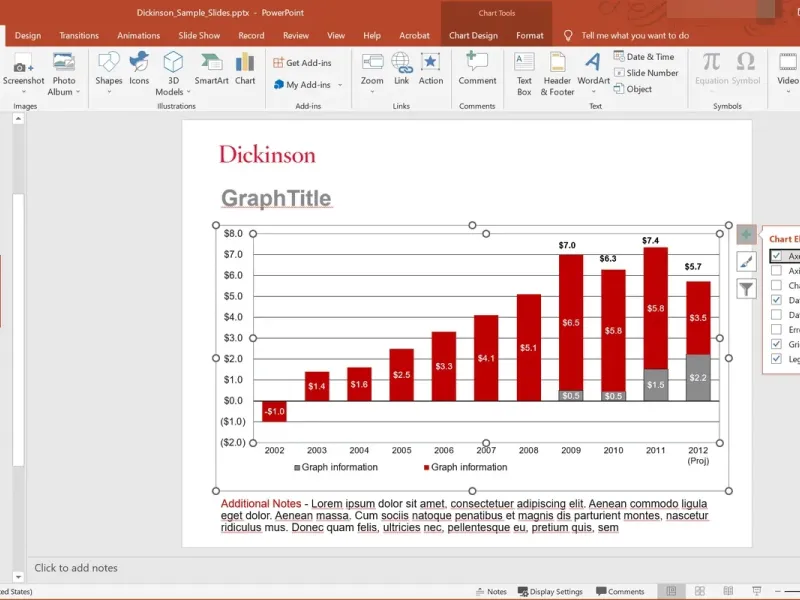Toggle sixth checkbox in Chart Elements list
Viewport: 800px width, 600px height.
(x=776, y=330)
